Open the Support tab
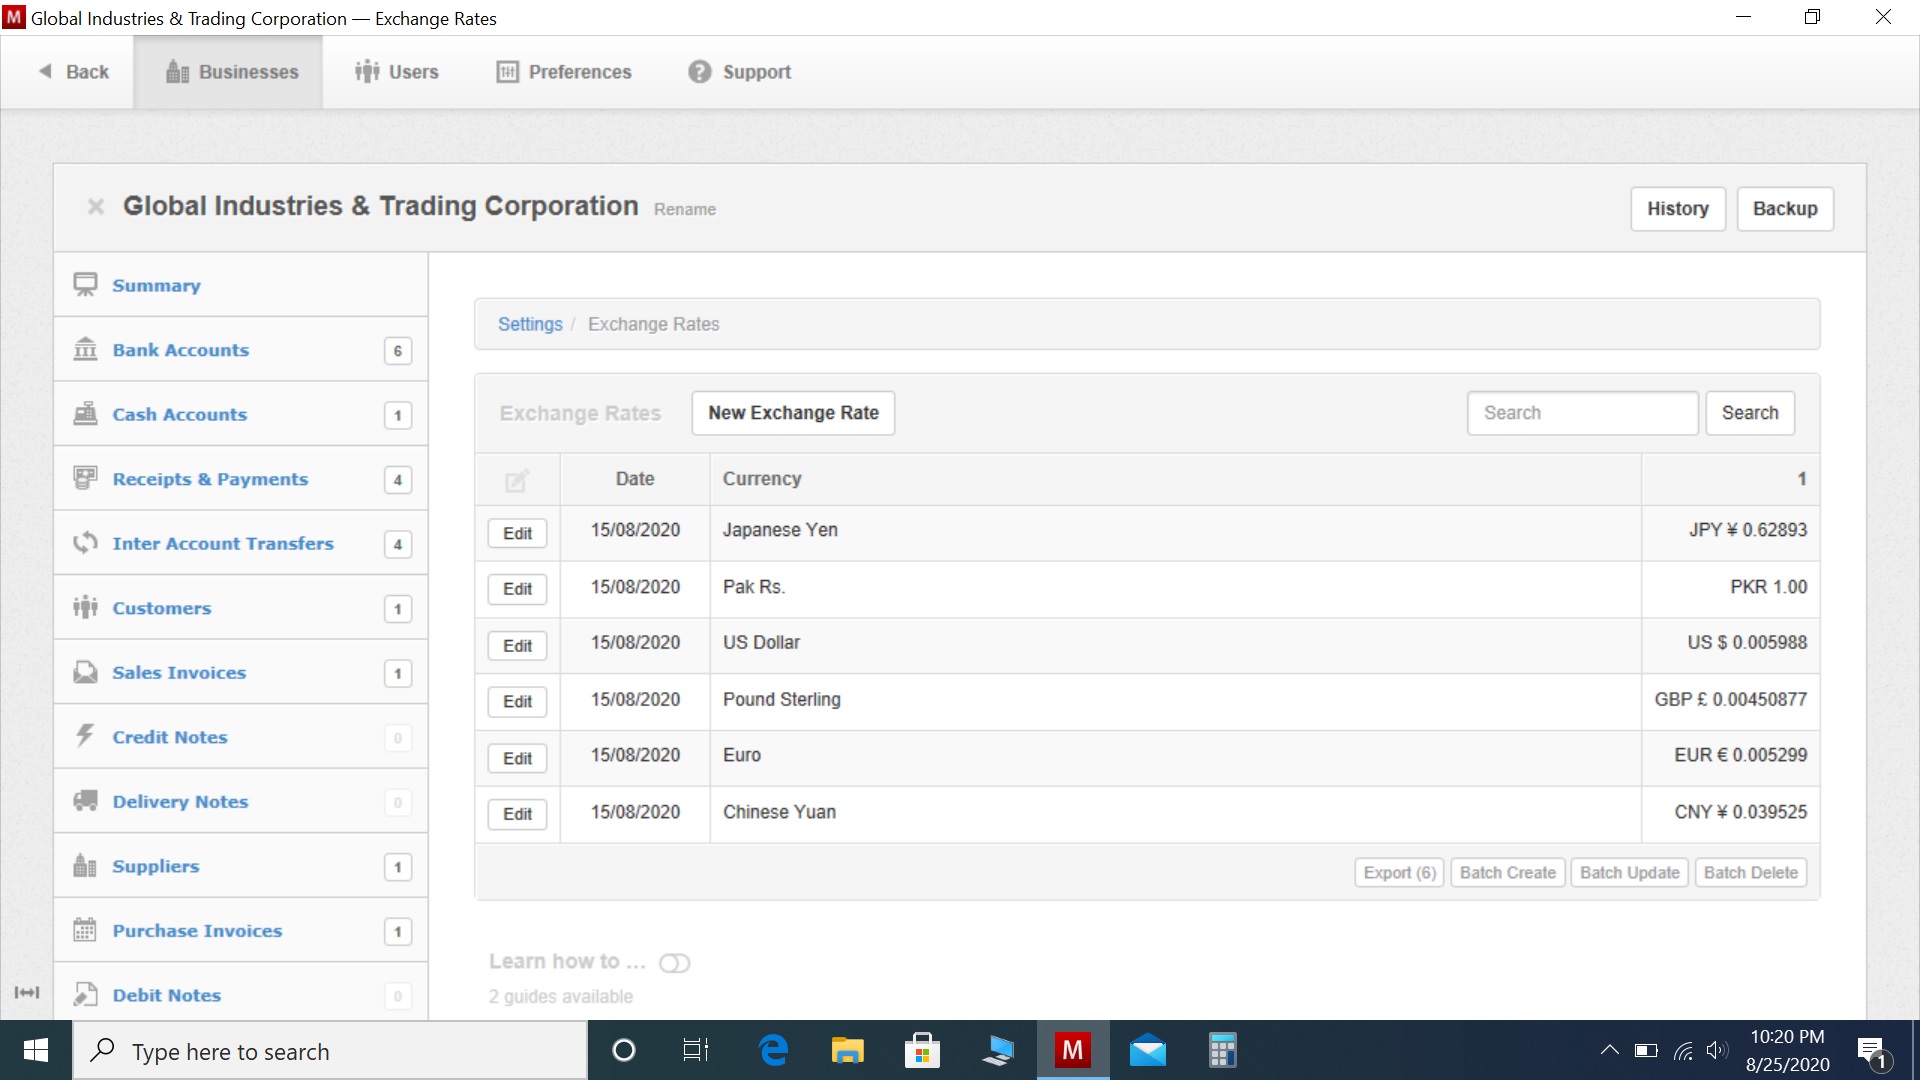The image size is (1920, 1080). (x=739, y=72)
